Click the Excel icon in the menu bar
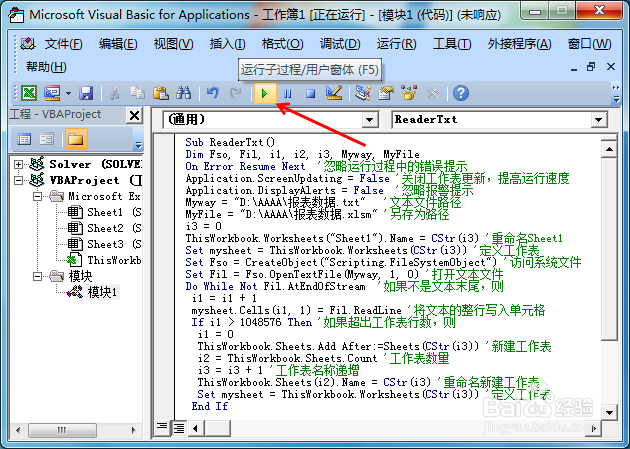The image size is (630, 449). 28,43
